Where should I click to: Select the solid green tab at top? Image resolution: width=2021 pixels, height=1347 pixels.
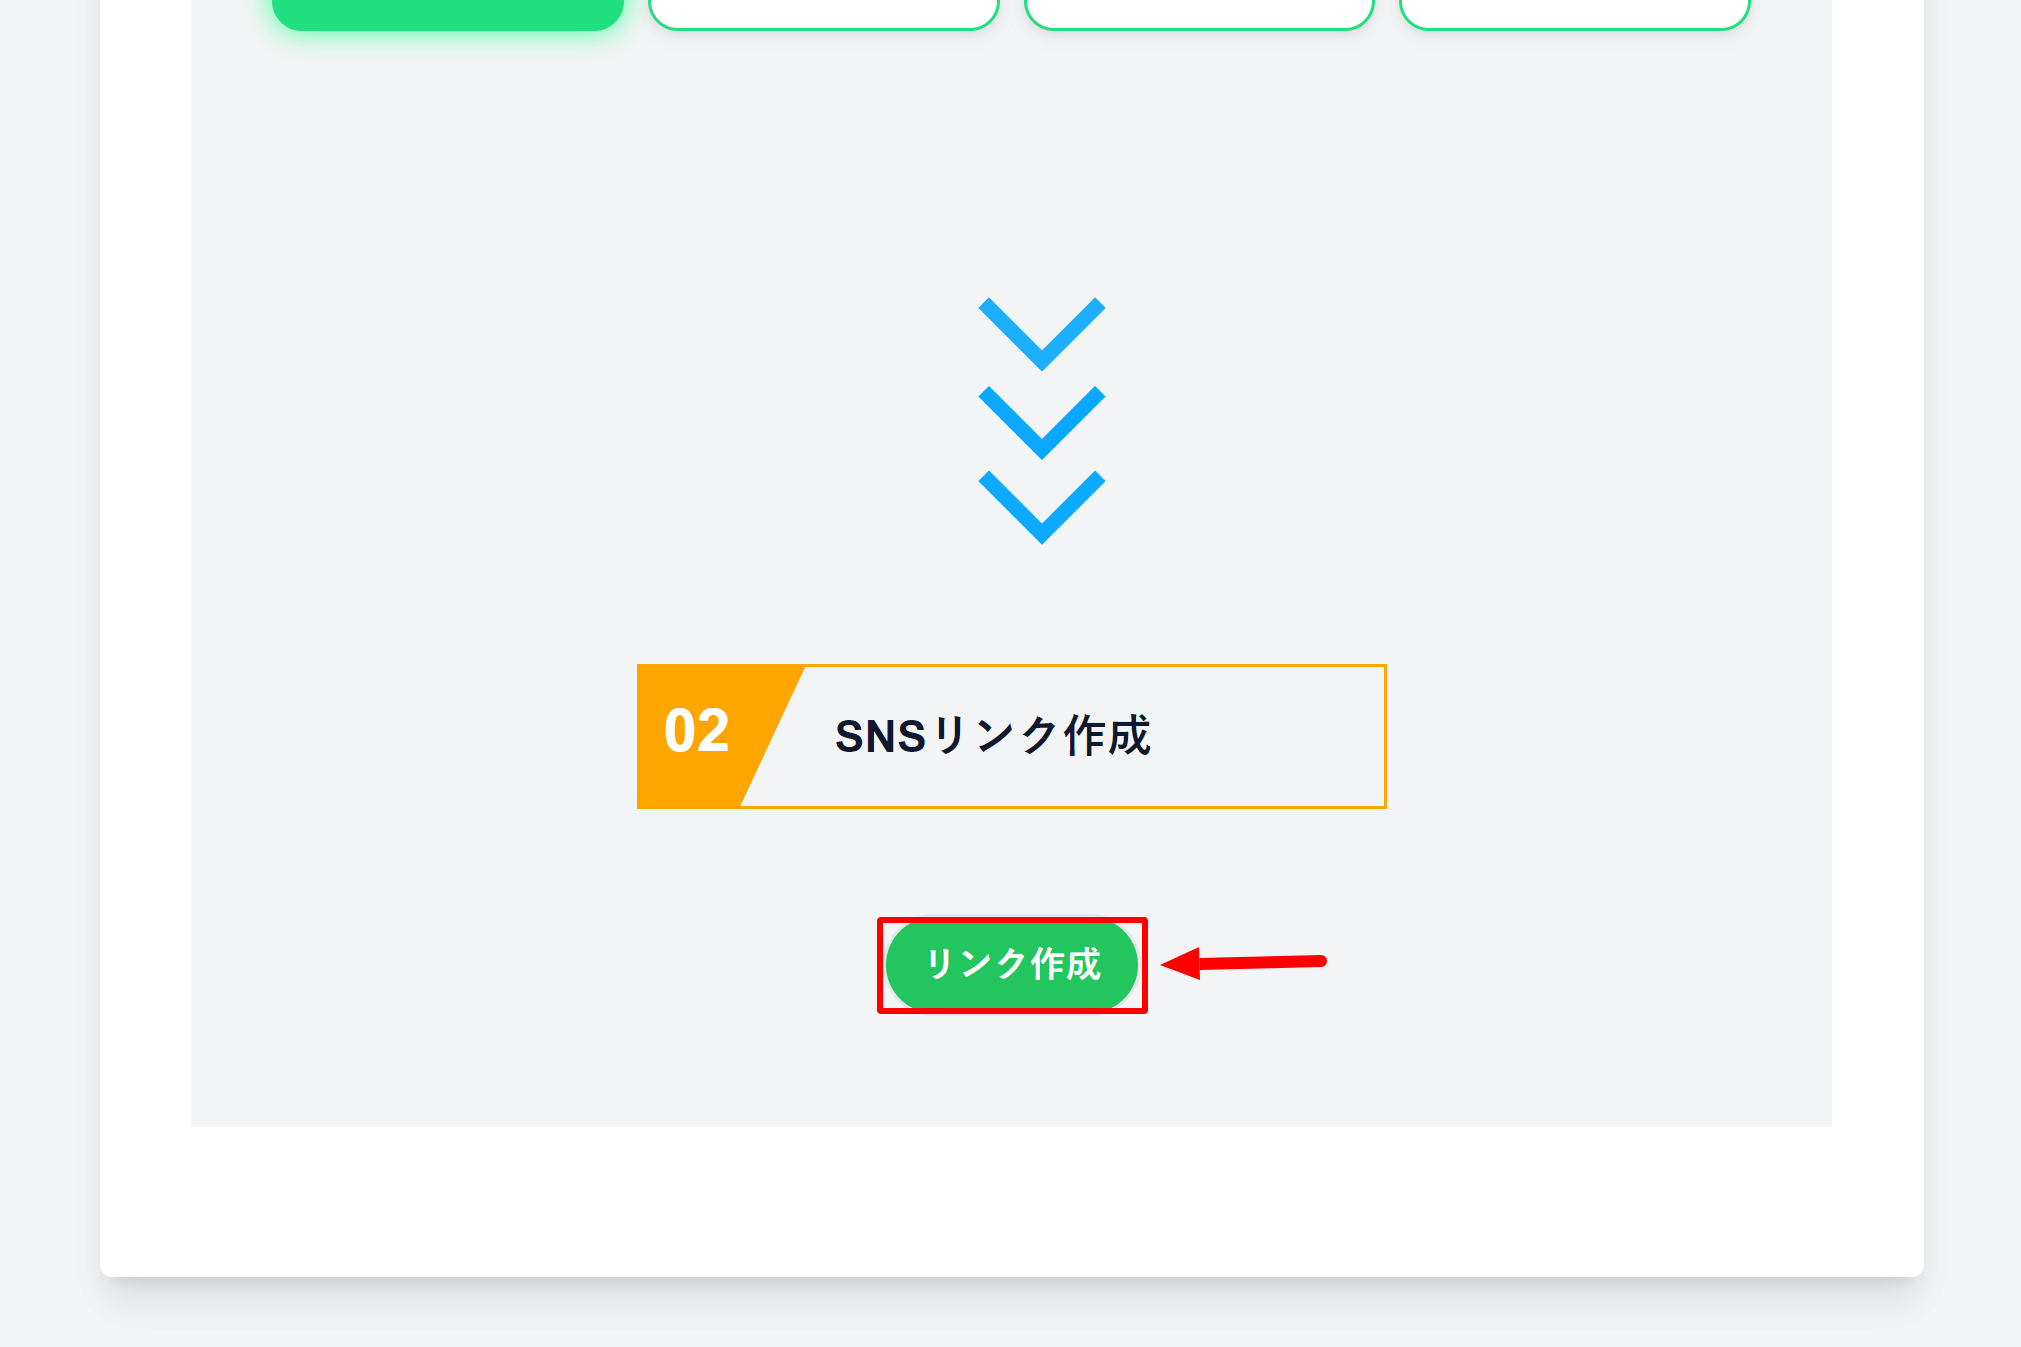click(x=447, y=12)
